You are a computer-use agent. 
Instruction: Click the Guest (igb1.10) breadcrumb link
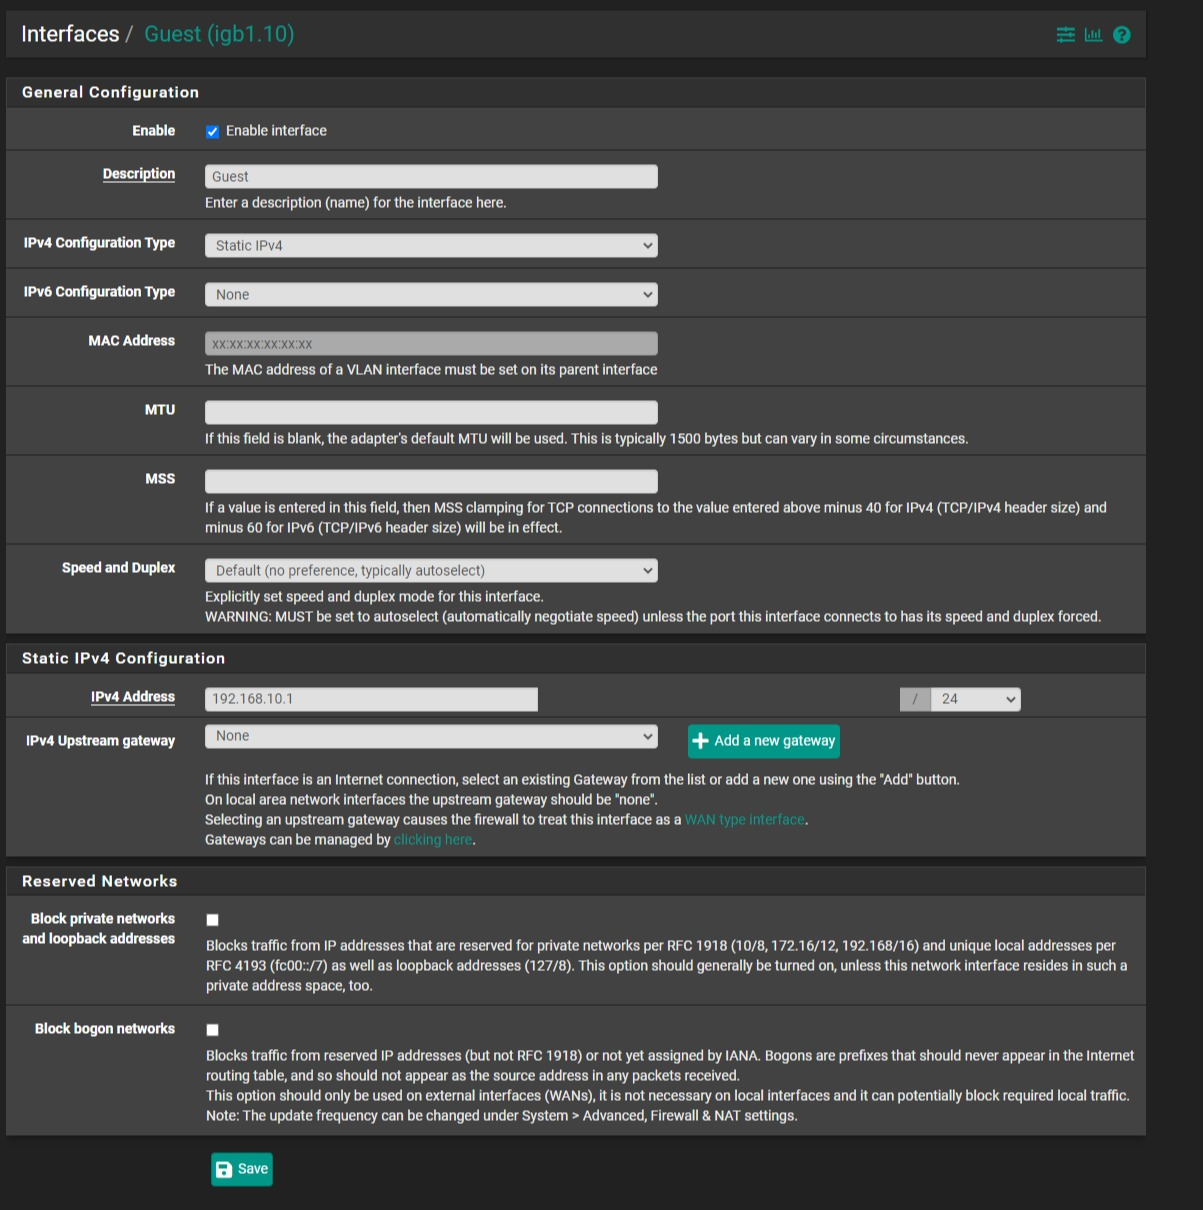[x=219, y=34]
